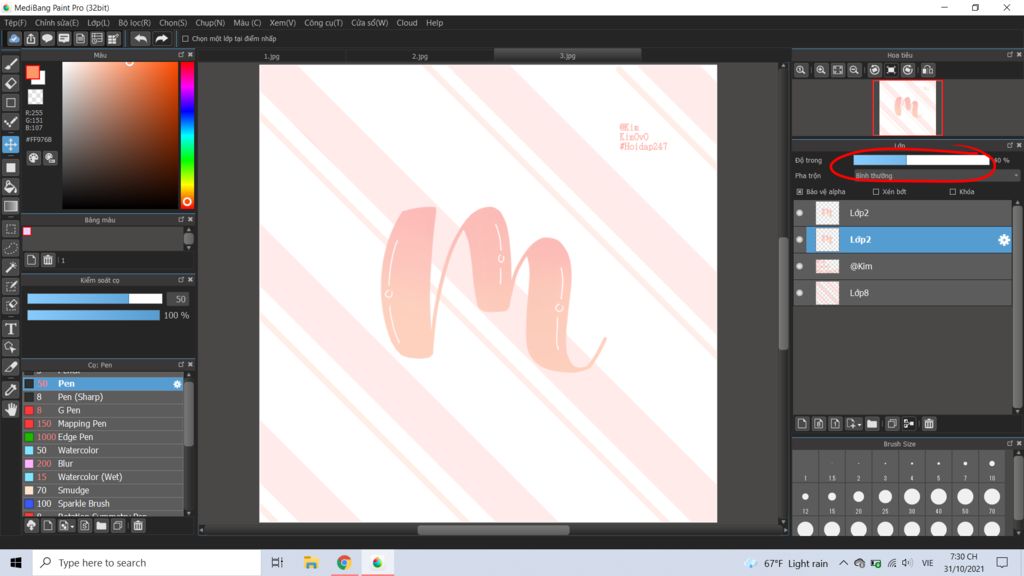
Task: Select the Eraser tool in left toolbar
Action: (10, 83)
